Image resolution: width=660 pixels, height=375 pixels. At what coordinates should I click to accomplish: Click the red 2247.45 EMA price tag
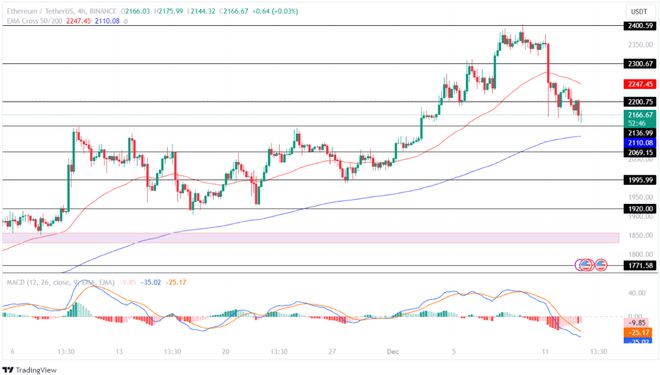pos(639,84)
